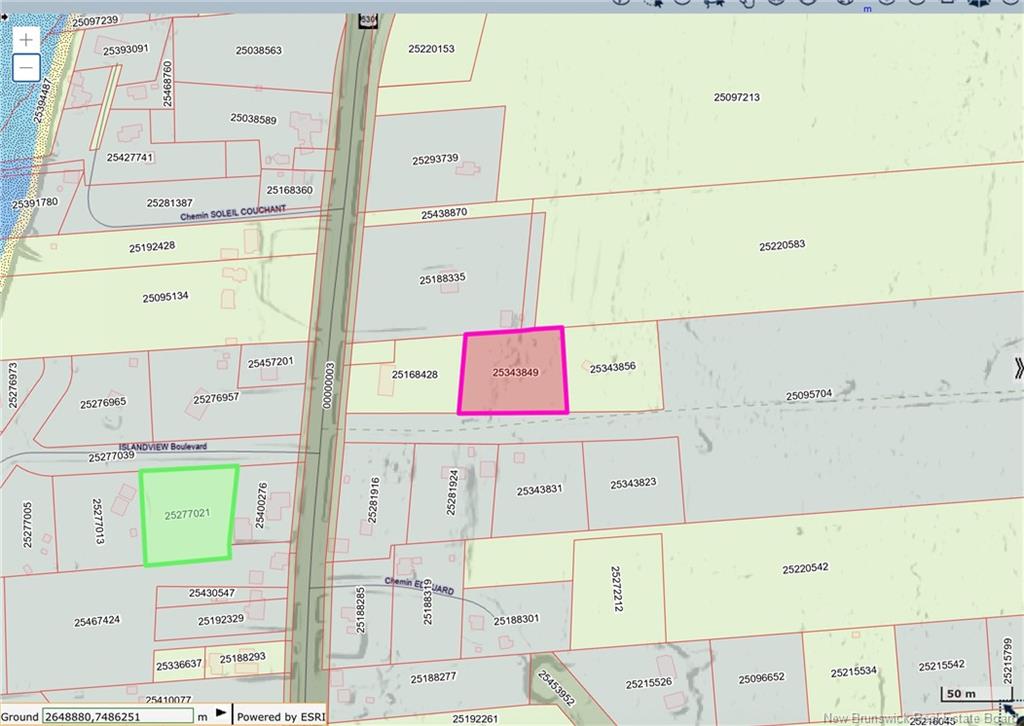Click the Ground coordinate input field
Viewport: 1024px width, 726px height.
[x=118, y=716]
